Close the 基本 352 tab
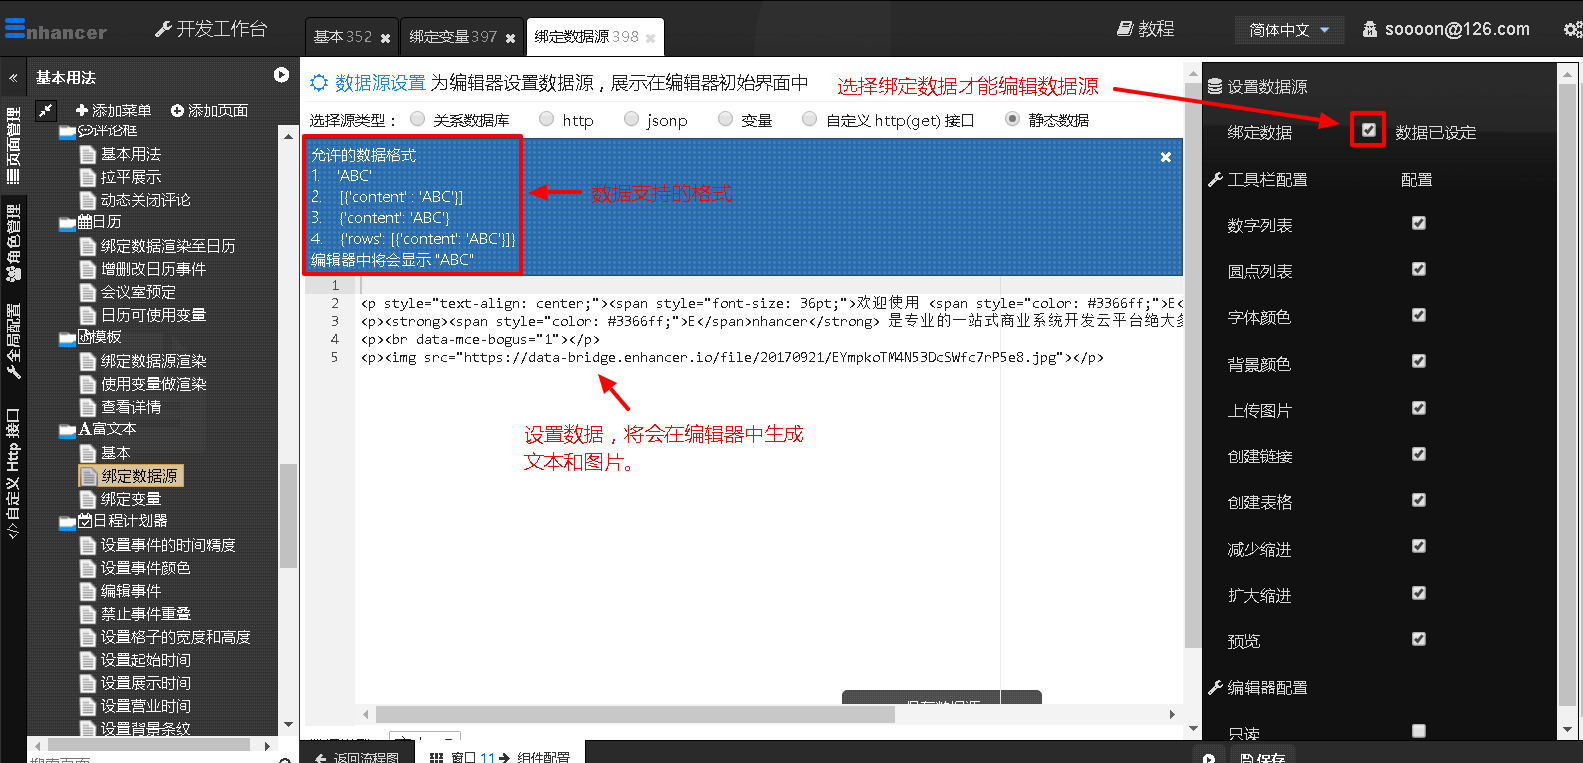Viewport: 1583px width, 763px height. pyautogui.click(x=385, y=38)
